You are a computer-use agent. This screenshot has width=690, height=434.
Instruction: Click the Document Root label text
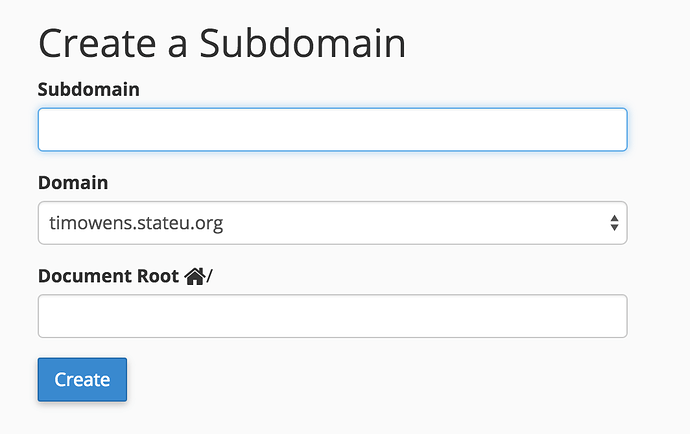tap(108, 276)
